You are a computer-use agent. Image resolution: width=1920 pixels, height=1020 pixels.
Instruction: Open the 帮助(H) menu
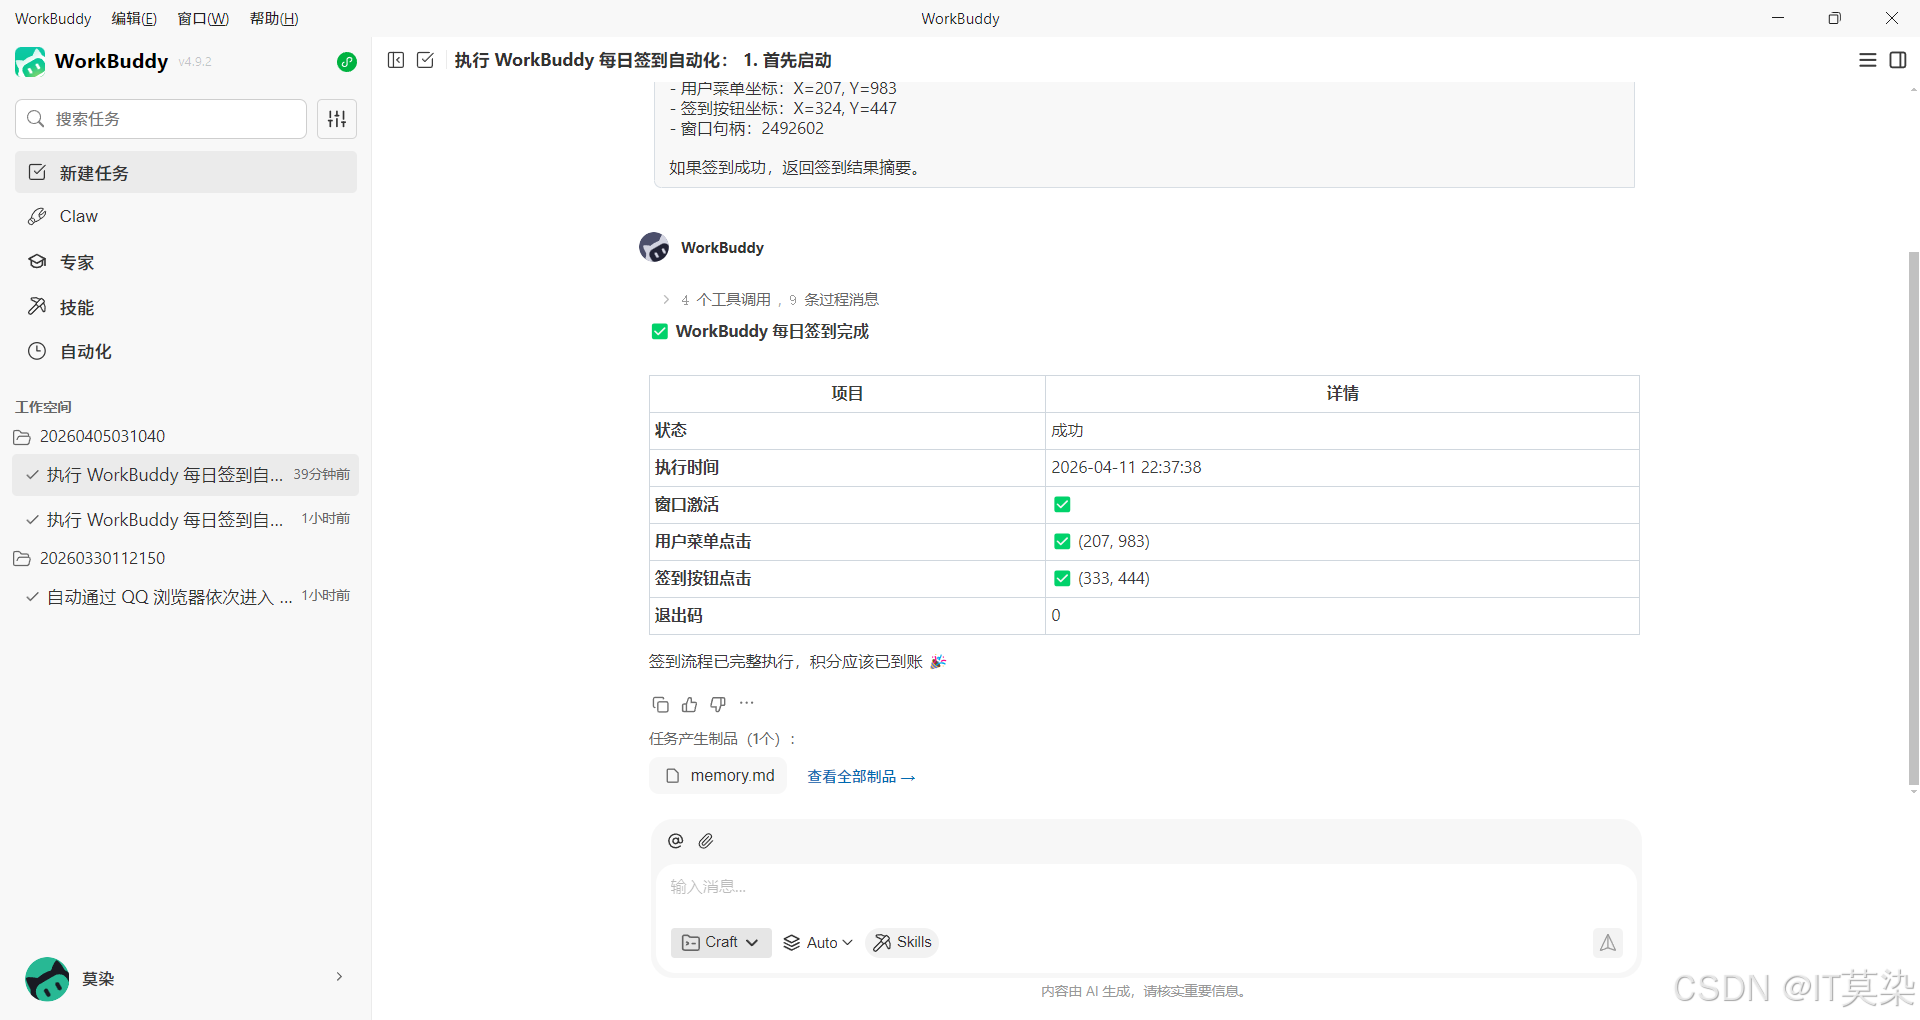point(274,18)
